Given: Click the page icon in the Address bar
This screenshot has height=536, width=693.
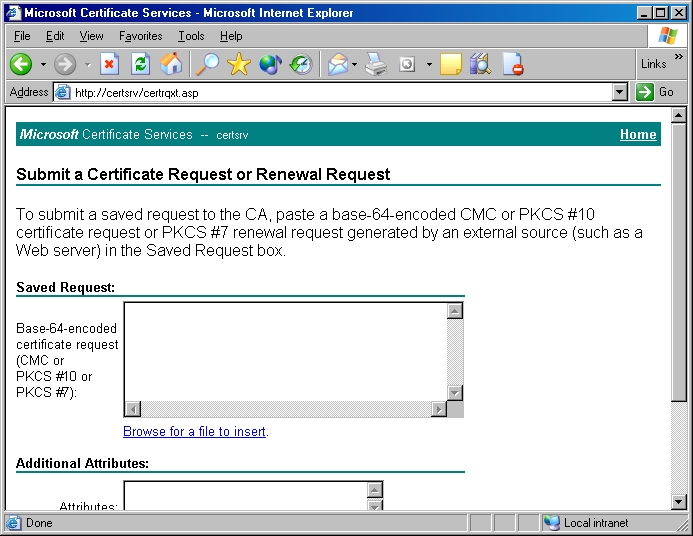Looking at the screenshot, I should click(63, 92).
